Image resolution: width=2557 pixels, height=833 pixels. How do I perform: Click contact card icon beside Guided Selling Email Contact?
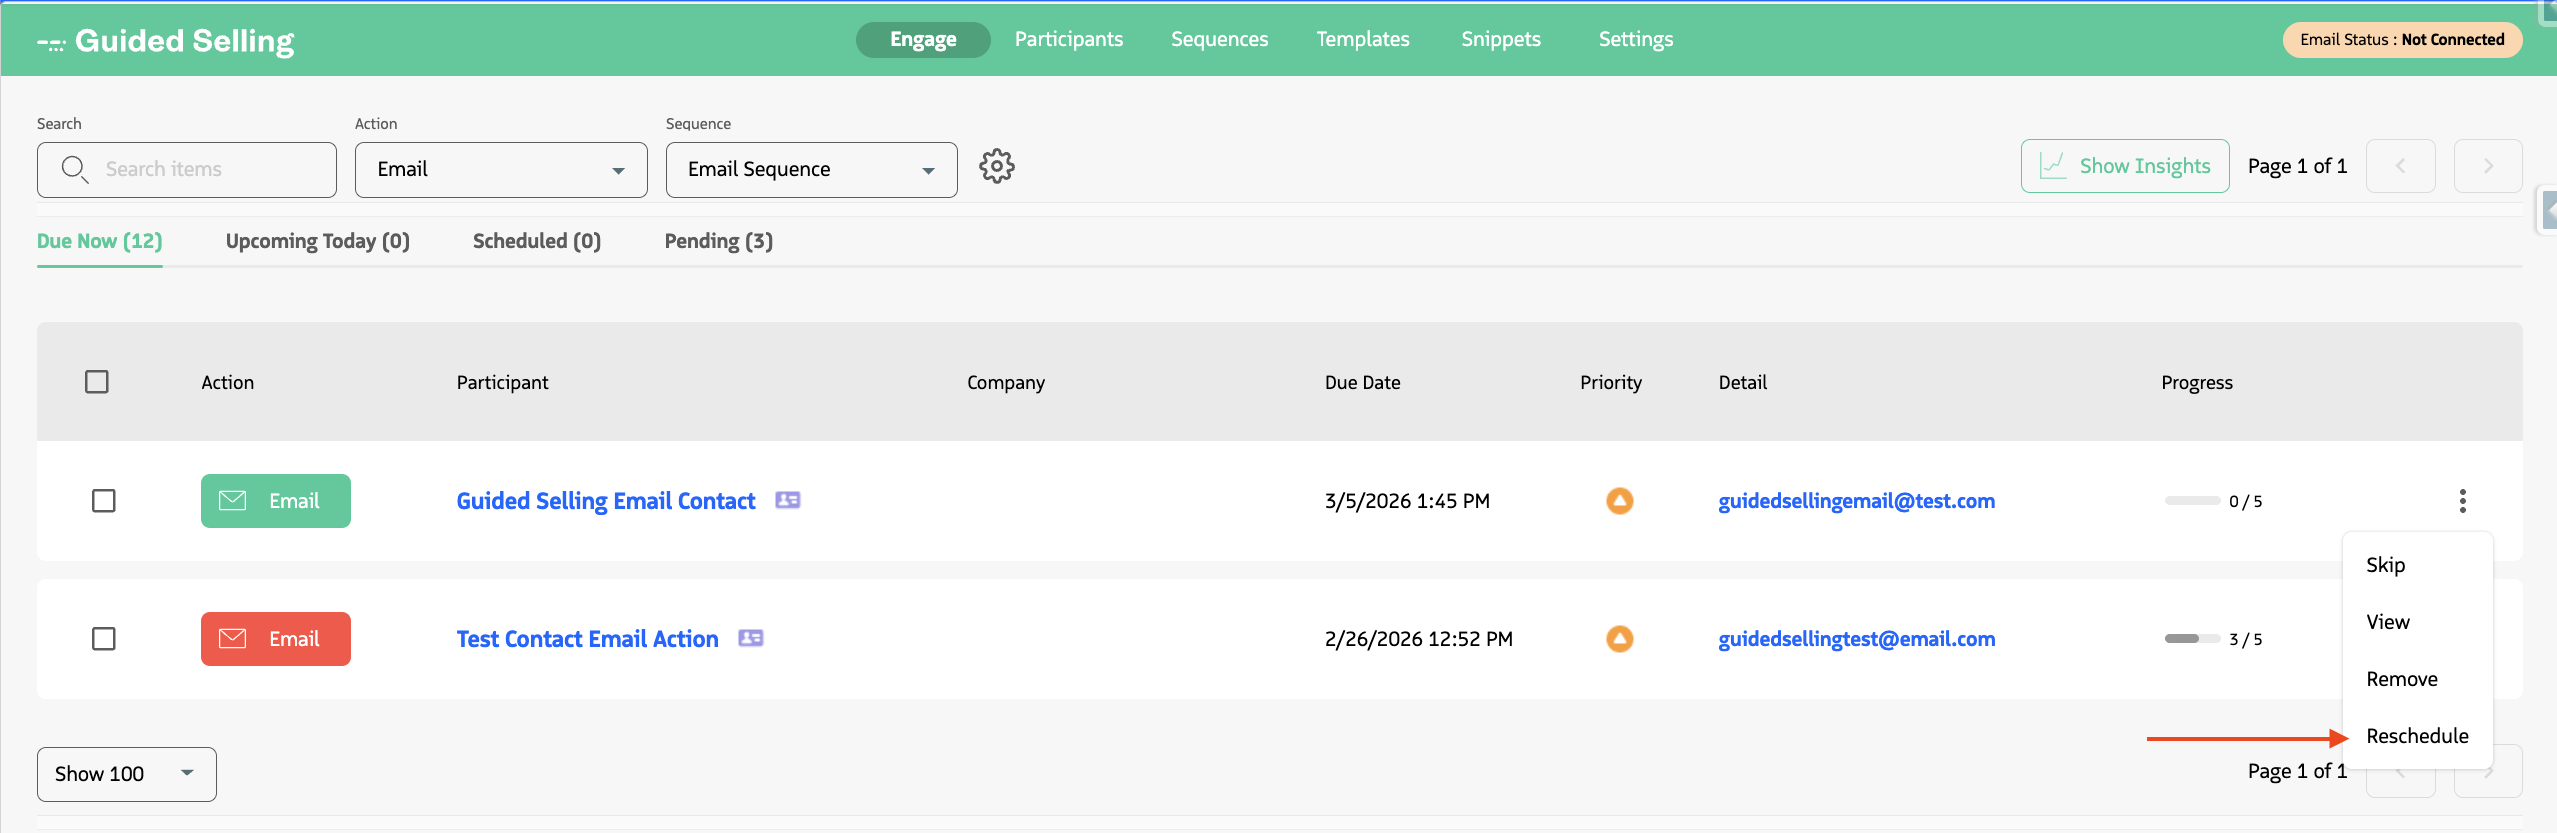pos(788,500)
